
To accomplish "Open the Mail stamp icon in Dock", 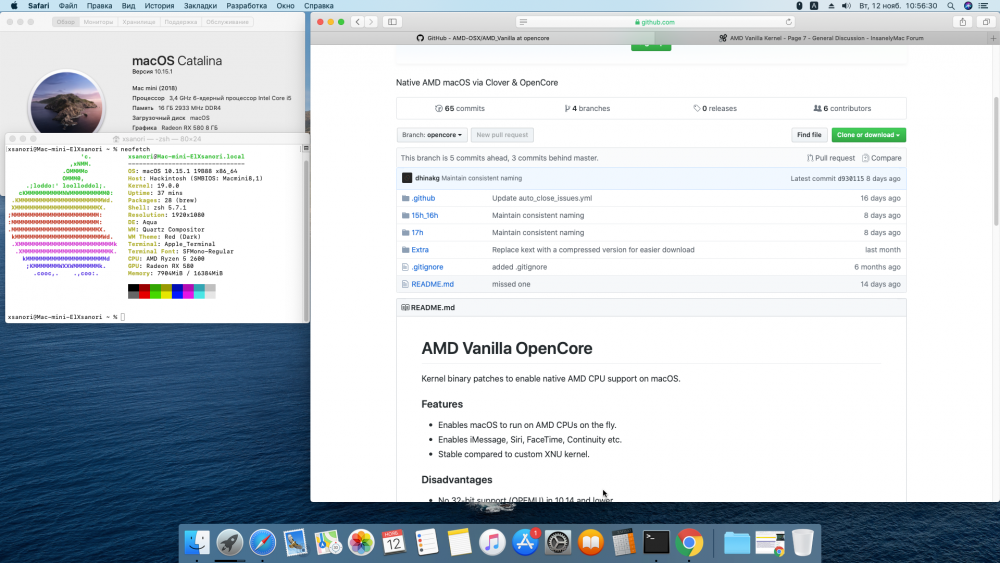I will point(295,543).
